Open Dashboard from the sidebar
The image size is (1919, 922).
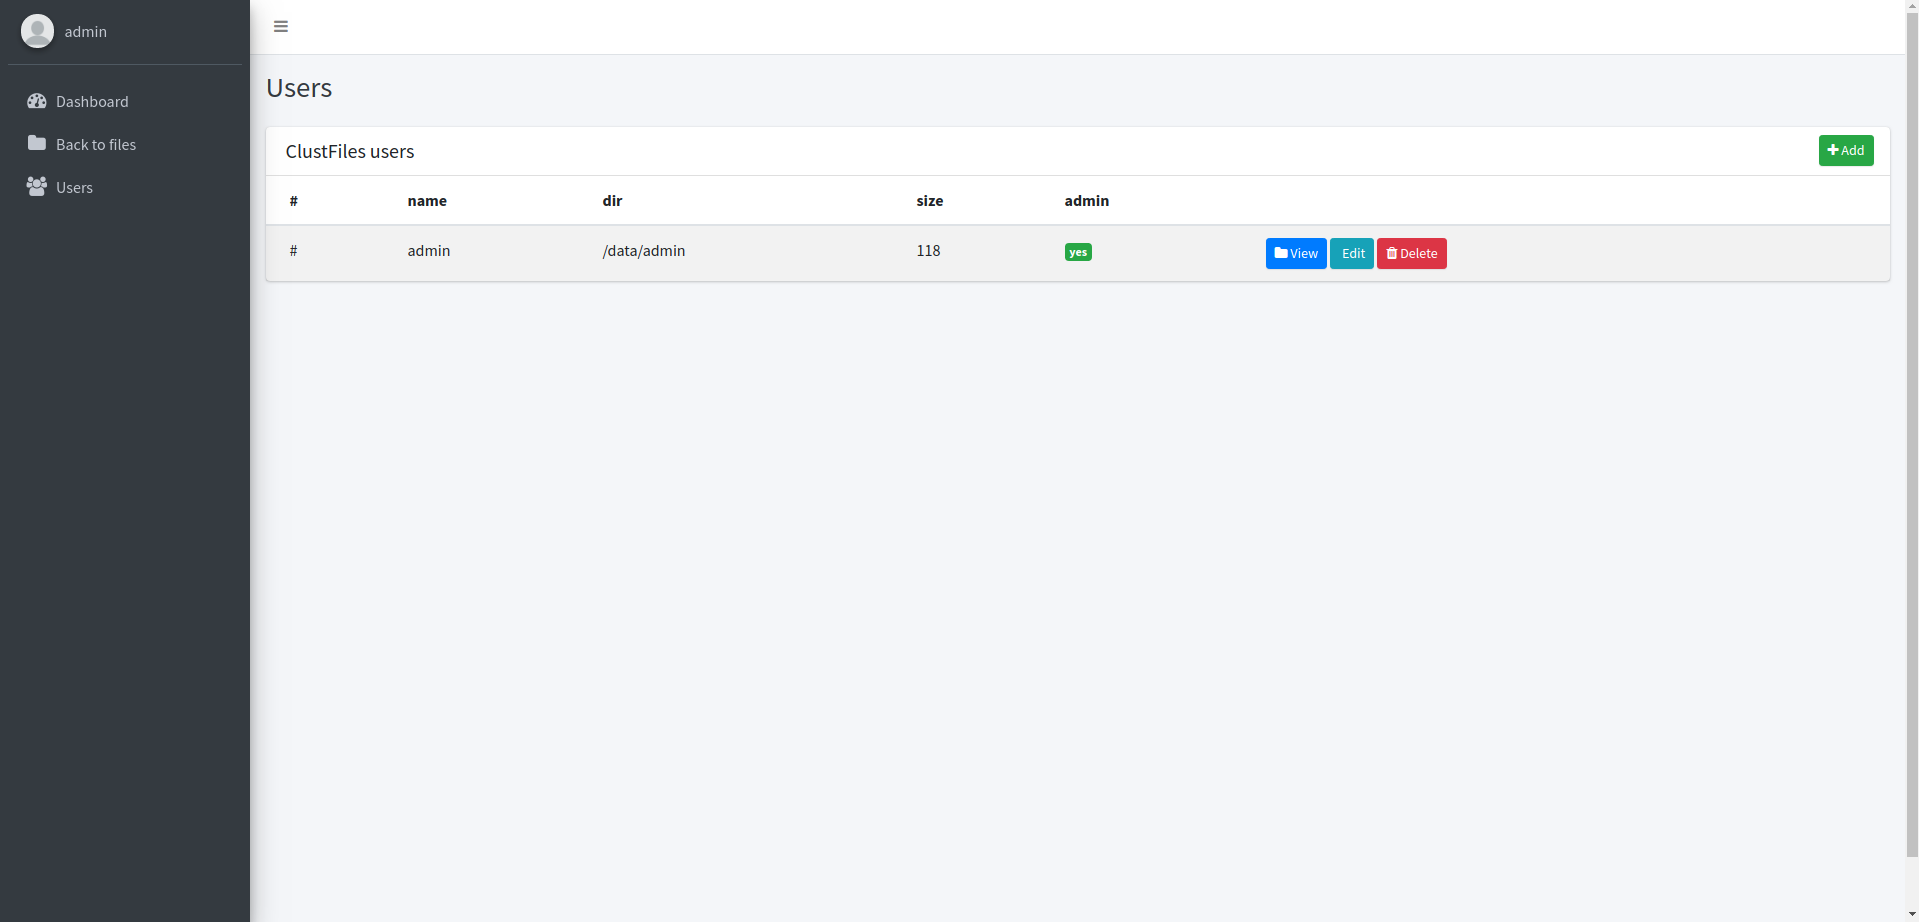click(x=125, y=101)
